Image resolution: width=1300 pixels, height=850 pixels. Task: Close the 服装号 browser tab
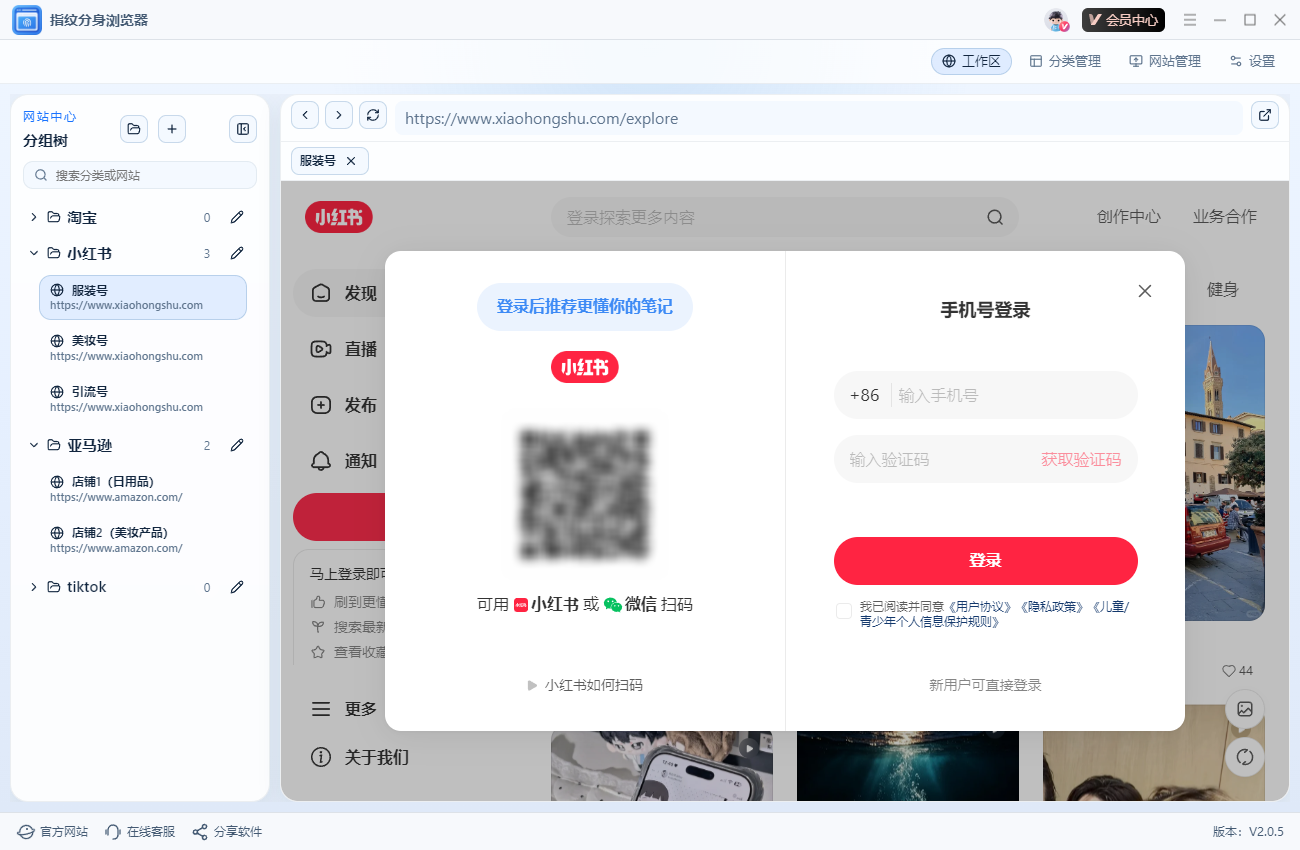tap(351, 161)
